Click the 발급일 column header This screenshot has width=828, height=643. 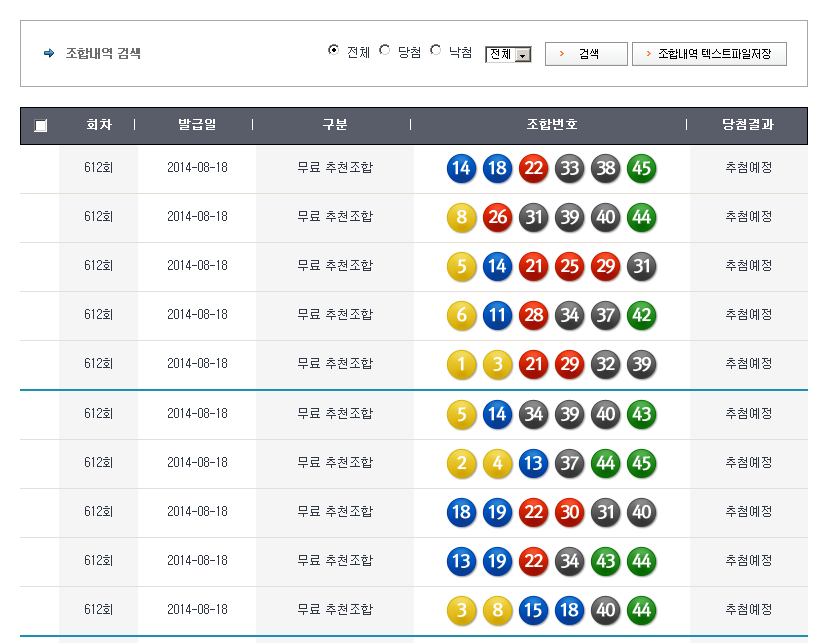click(197, 125)
